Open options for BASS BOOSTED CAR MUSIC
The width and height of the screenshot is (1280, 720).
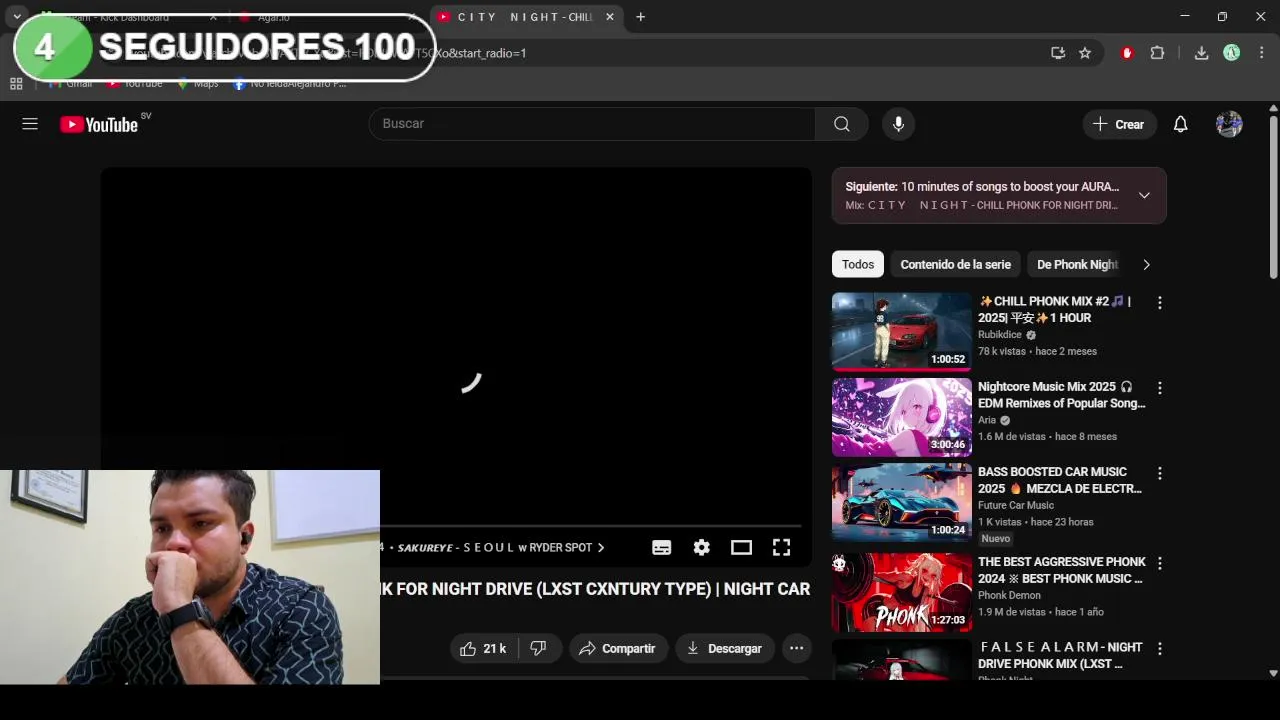(1159, 473)
